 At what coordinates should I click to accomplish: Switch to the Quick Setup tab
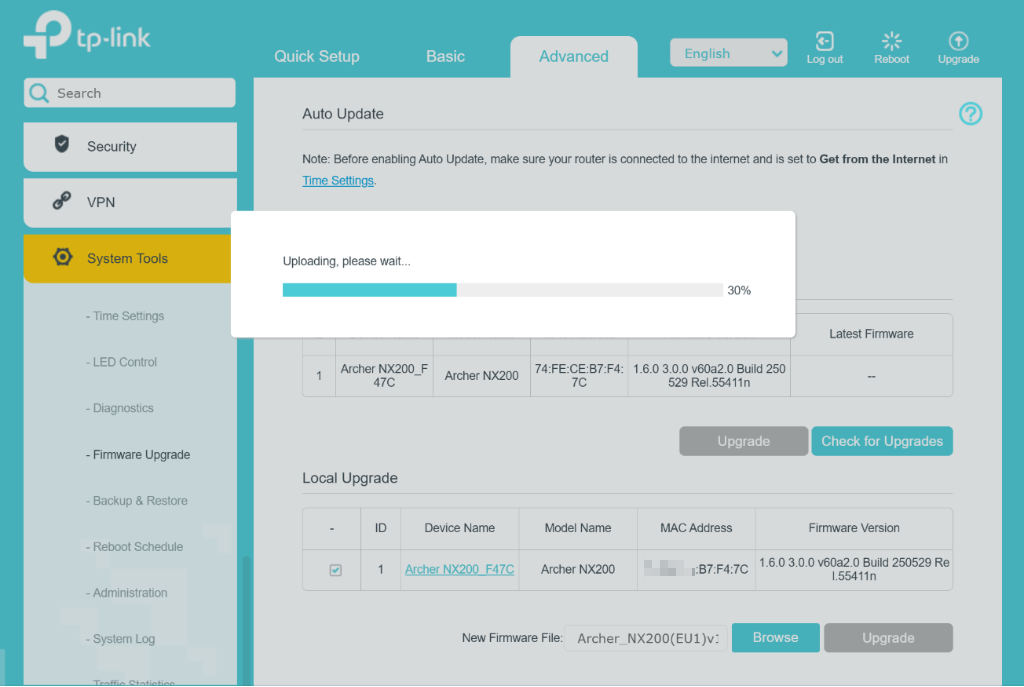[x=317, y=56]
